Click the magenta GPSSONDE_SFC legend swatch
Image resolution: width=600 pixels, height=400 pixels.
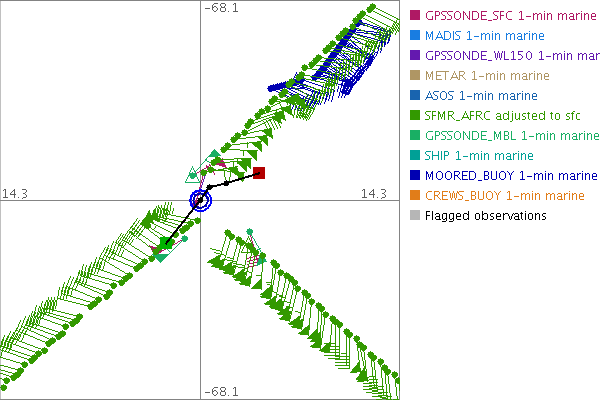pyautogui.click(x=415, y=15)
